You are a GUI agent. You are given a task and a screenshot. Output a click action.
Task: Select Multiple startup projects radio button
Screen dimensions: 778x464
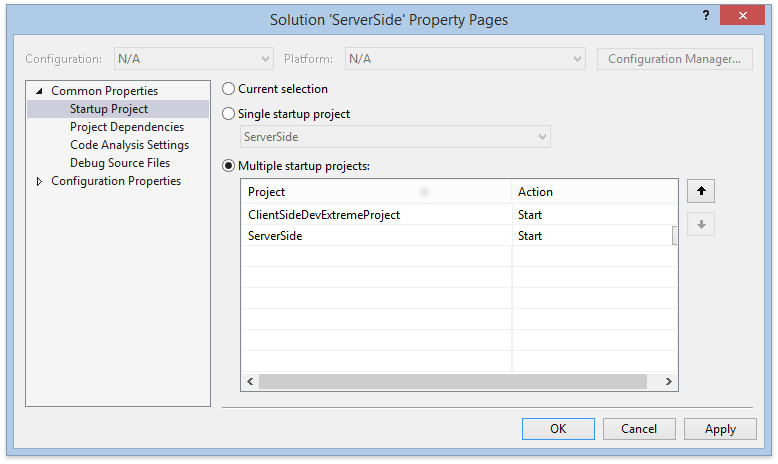pyautogui.click(x=229, y=165)
